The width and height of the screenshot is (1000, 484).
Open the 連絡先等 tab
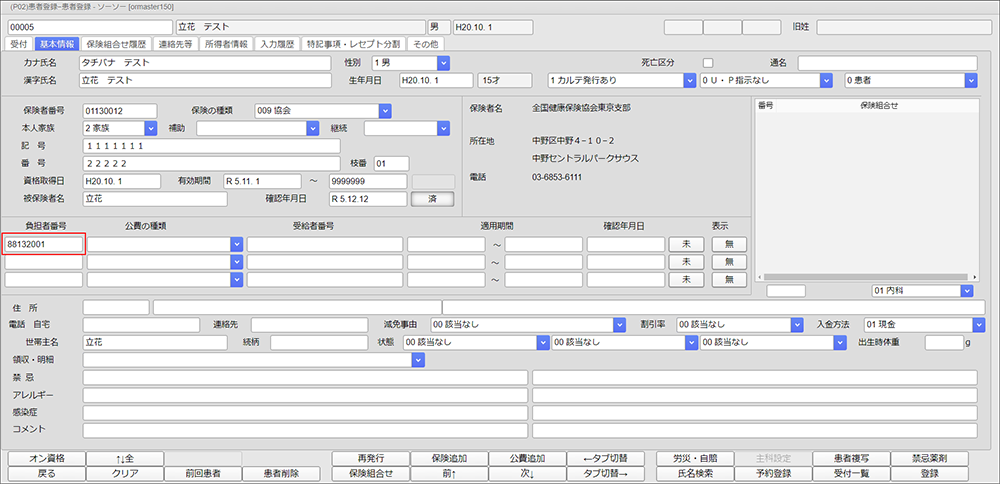click(x=174, y=44)
